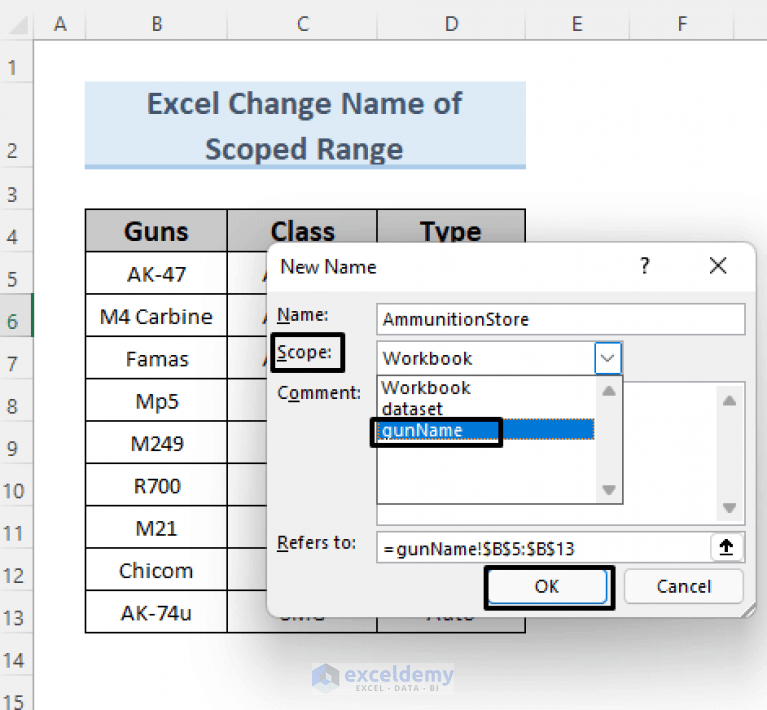Select column E header
Viewport: 767px width, 710px height.
pos(577,23)
